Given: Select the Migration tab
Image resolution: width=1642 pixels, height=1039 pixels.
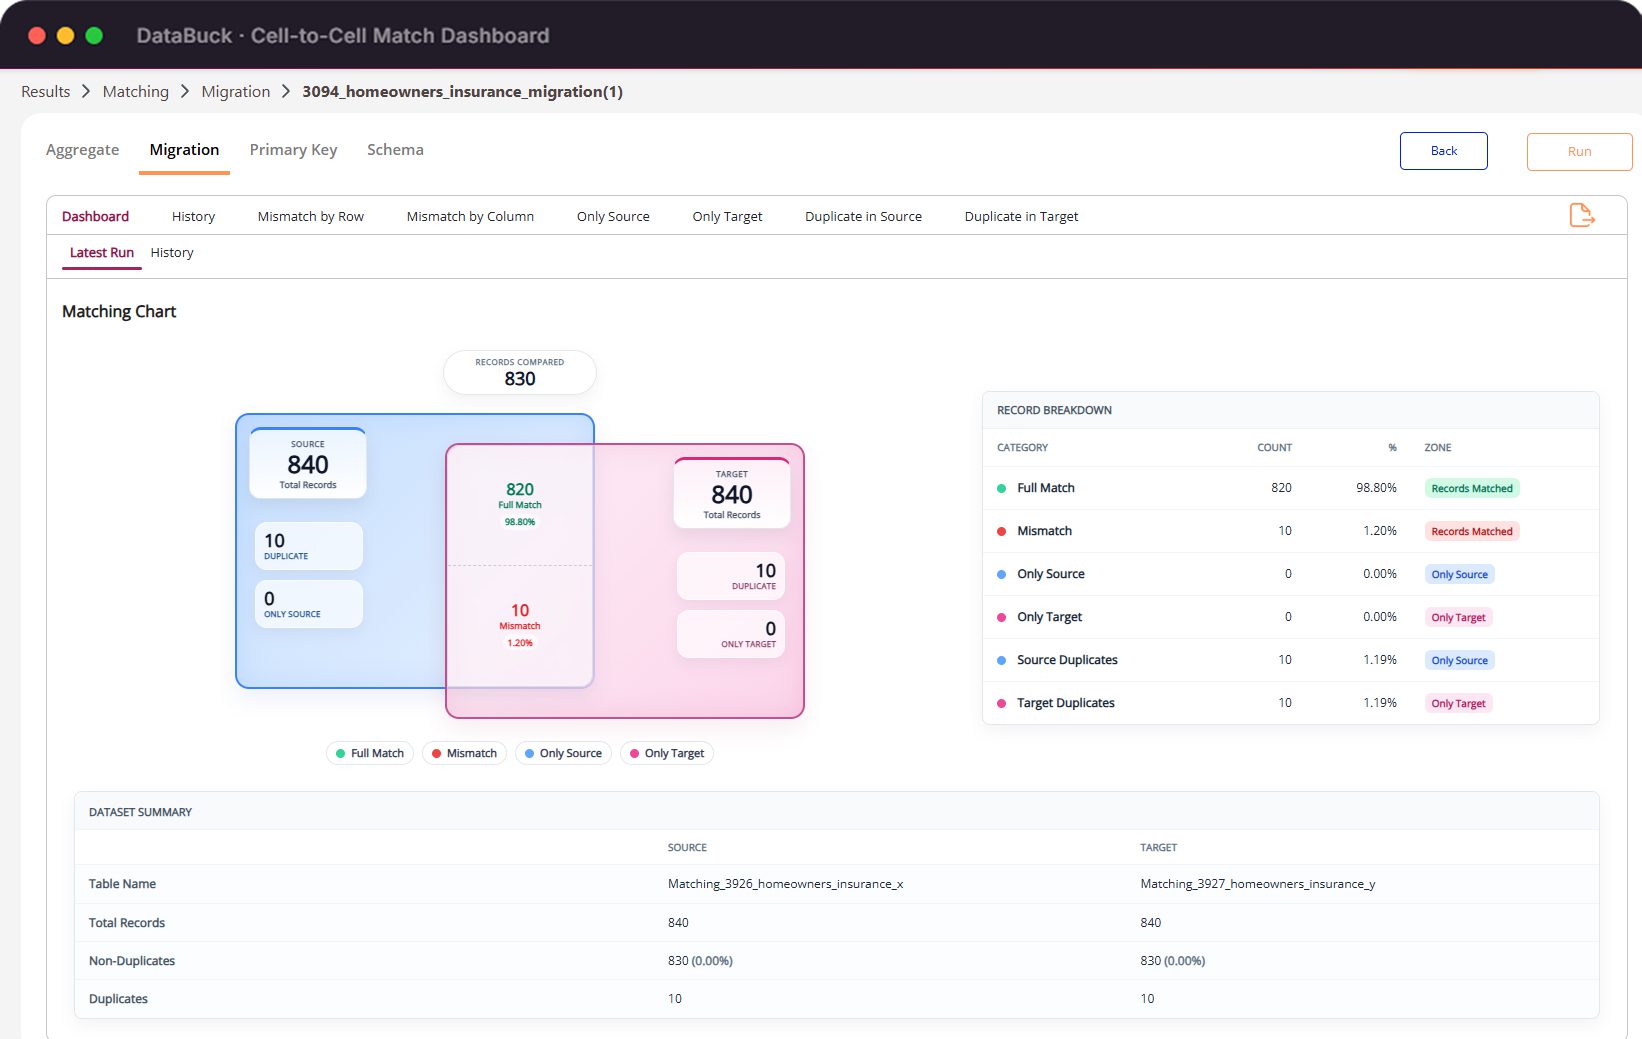Looking at the screenshot, I should click(184, 150).
